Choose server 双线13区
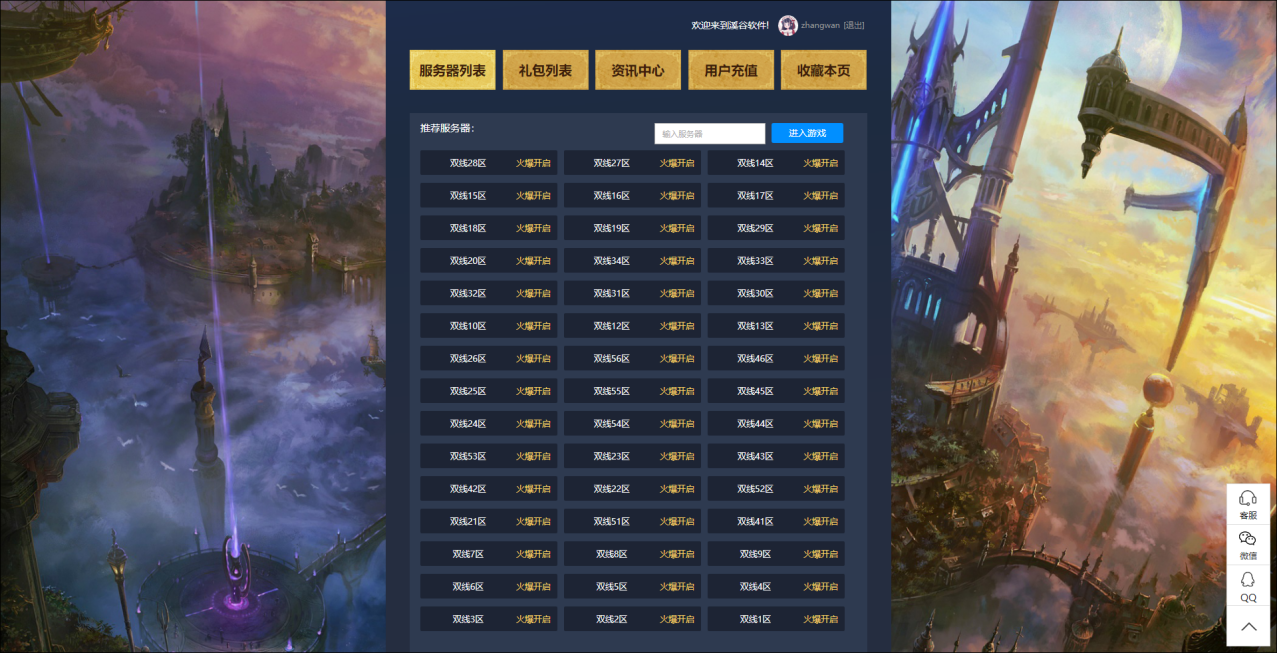The width and height of the screenshot is (1277, 653). (x=776, y=326)
